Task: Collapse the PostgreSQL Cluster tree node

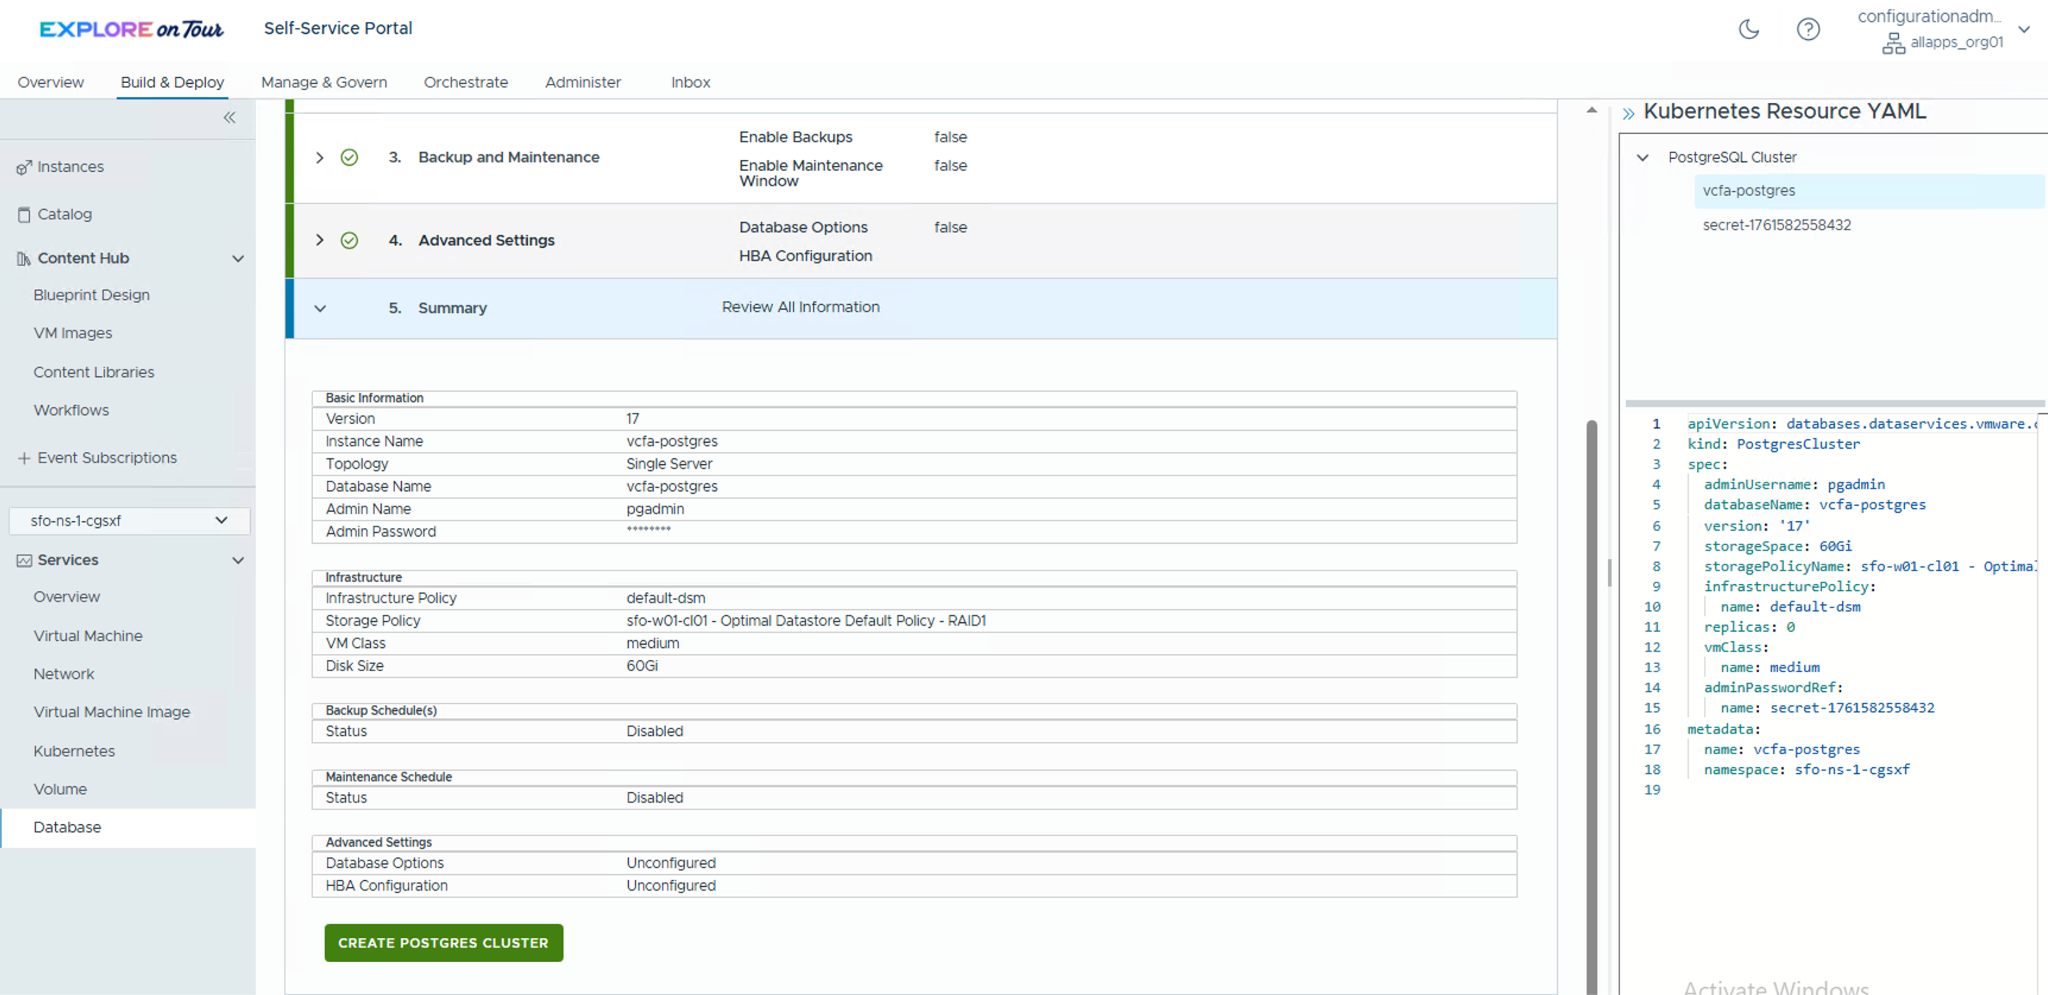Action: (1642, 157)
